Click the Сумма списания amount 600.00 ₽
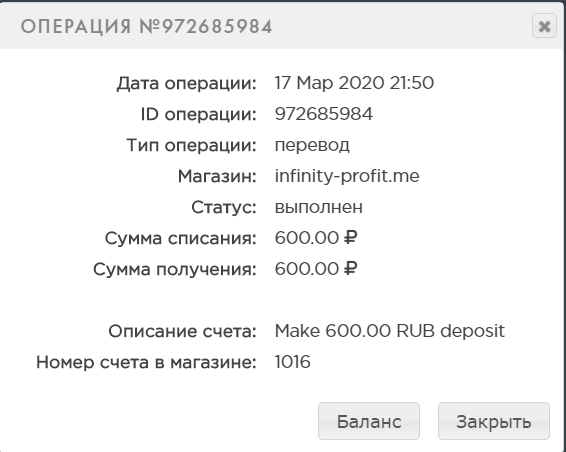The height and width of the screenshot is (452, 566). pyautogui.click(x=316, y=238)
